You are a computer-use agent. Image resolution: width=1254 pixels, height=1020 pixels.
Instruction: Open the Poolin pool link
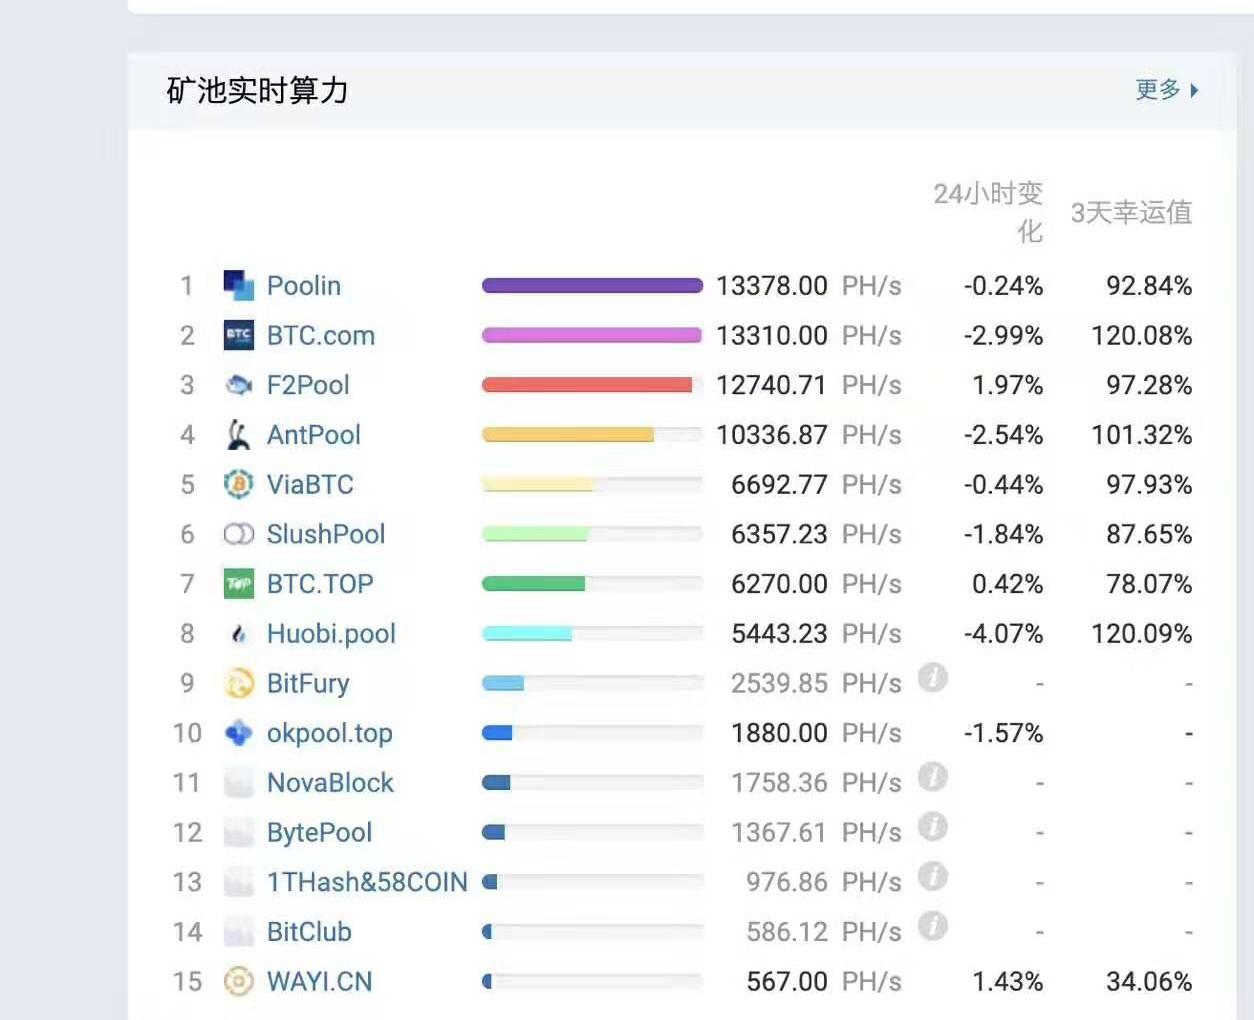pyautogui.click(x=304, y=286)
